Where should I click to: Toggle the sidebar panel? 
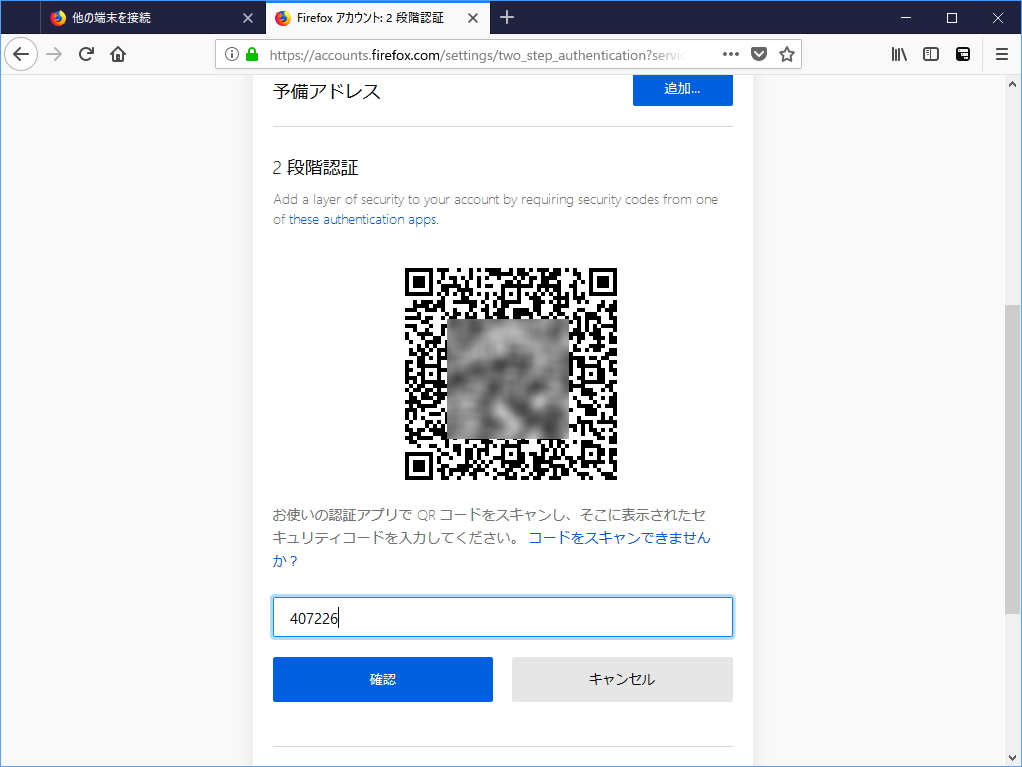coord(931,54)
